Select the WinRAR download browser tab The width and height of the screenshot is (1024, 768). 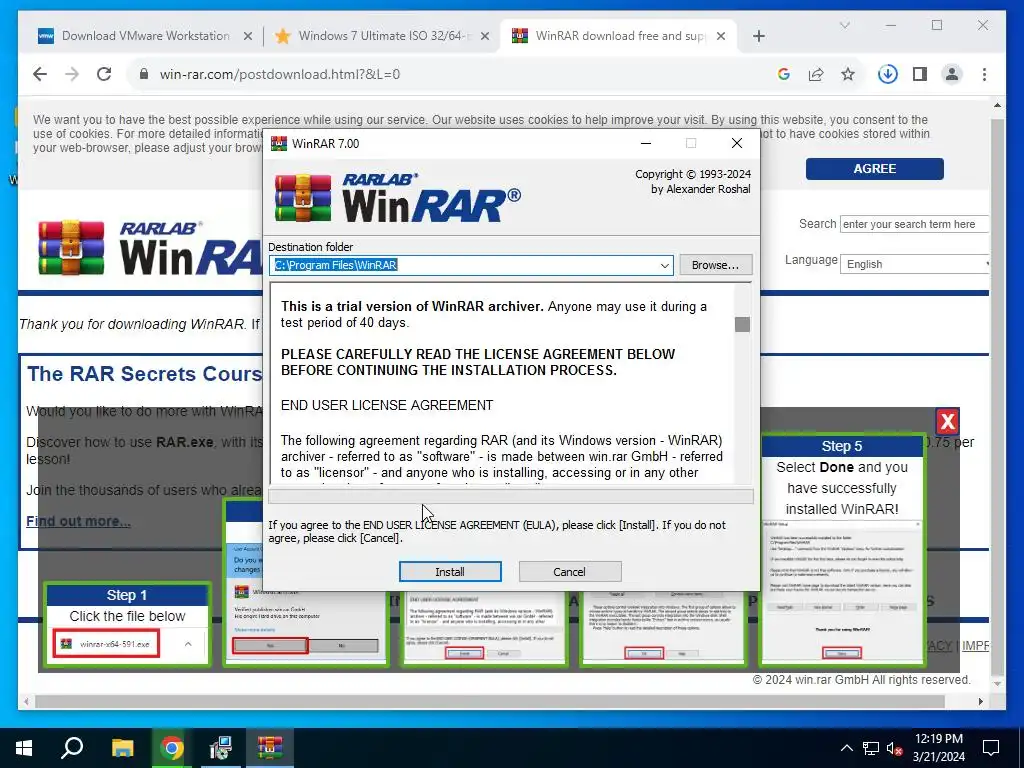point(618,36)
